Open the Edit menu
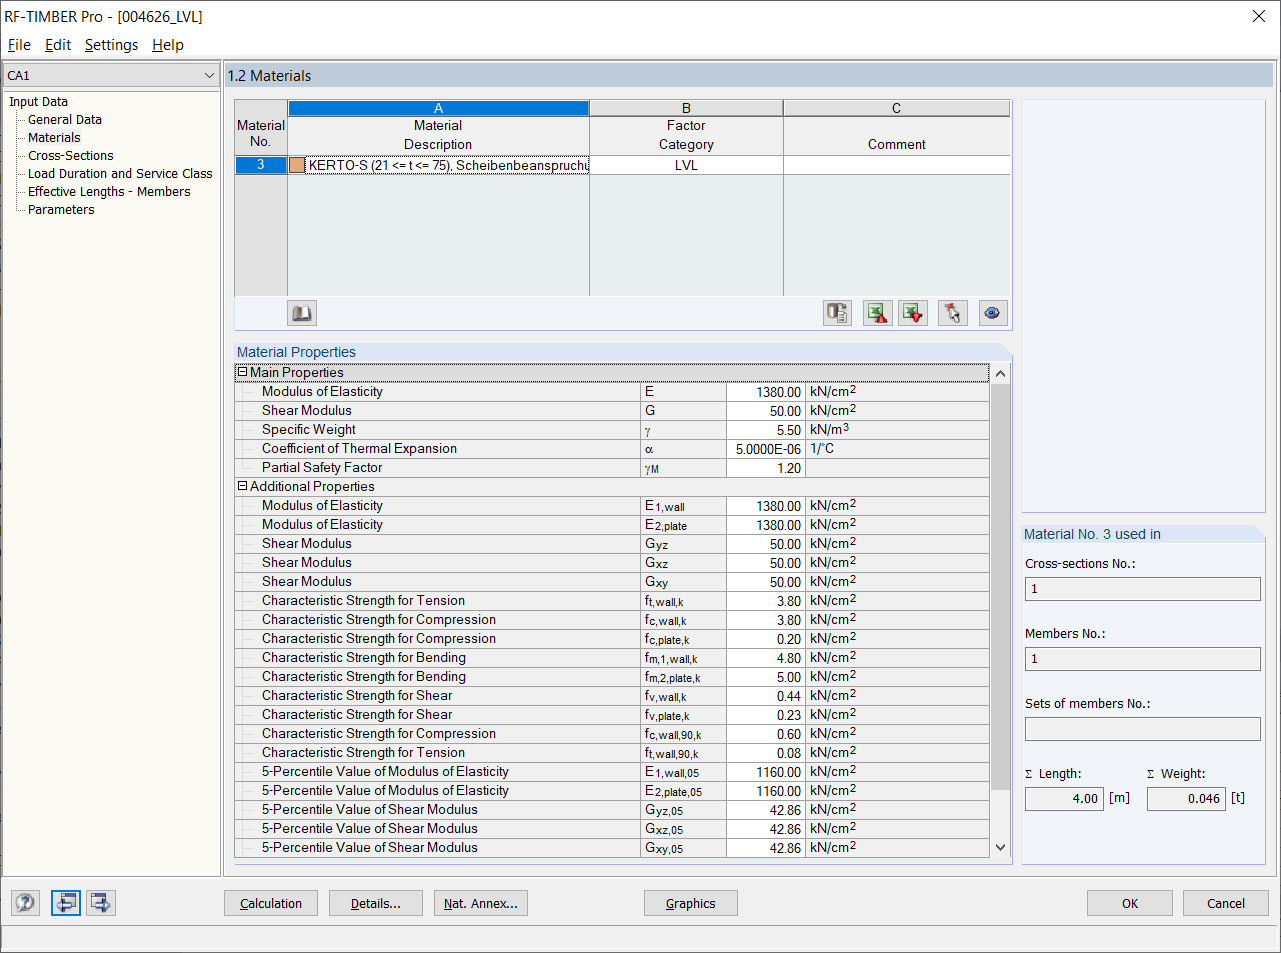The image size is (1281, 953). (57, 45)
